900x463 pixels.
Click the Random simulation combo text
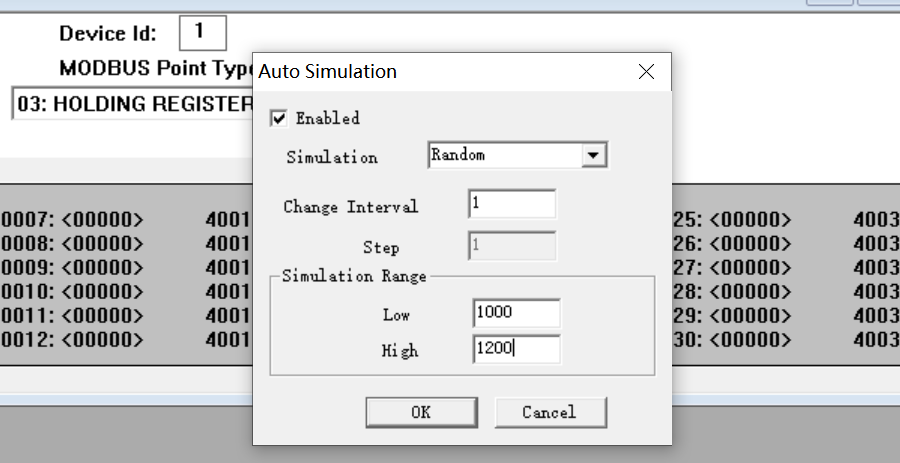458,155
